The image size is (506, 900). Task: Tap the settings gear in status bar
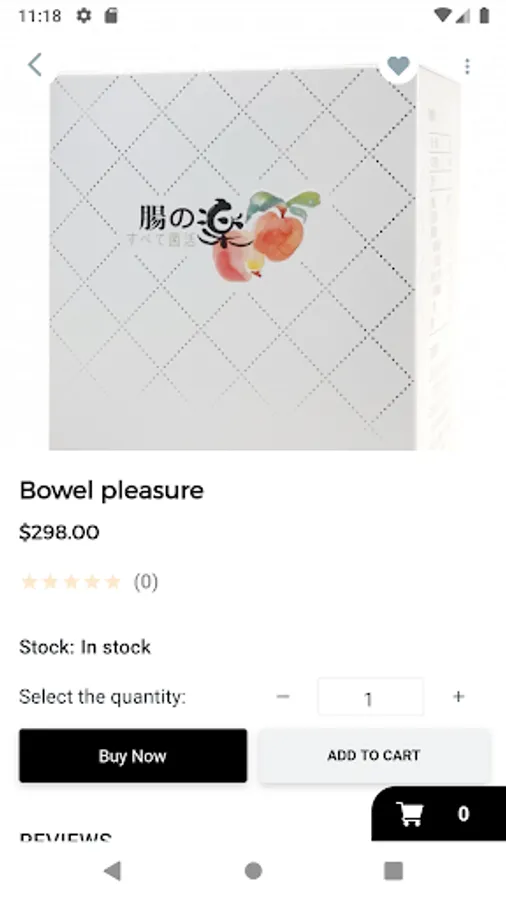point(84,15)
